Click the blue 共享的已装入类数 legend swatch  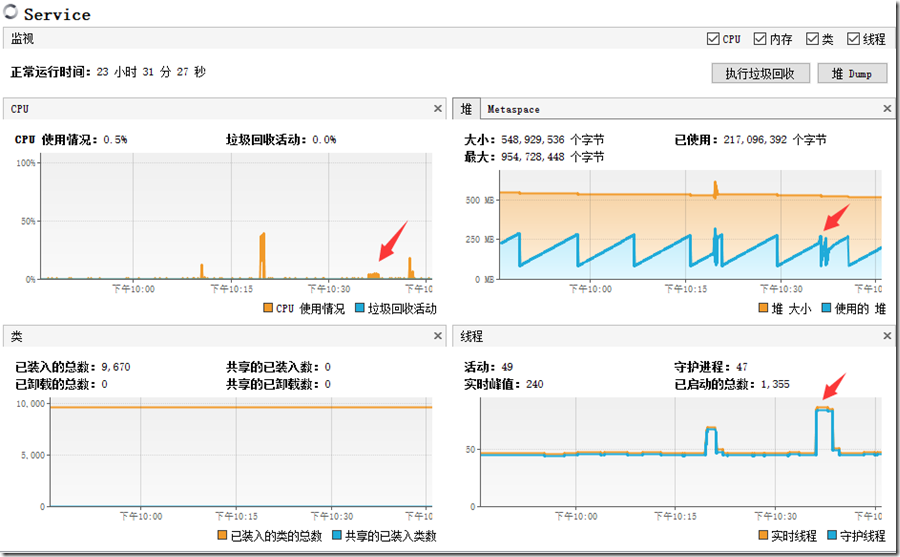[337, 535]
